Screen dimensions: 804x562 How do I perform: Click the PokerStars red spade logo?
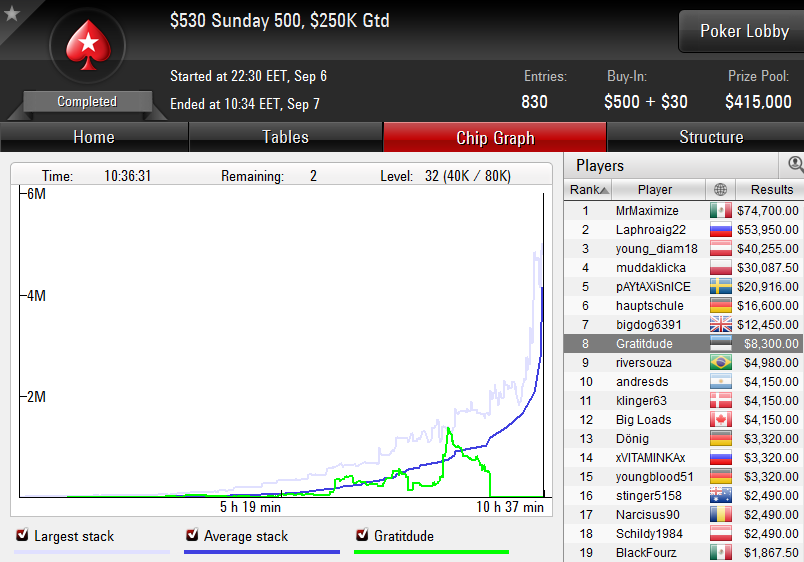[88, 46]
